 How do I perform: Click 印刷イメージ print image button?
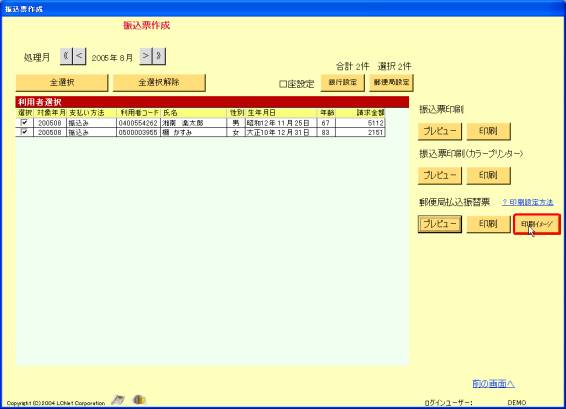[537, 224]
